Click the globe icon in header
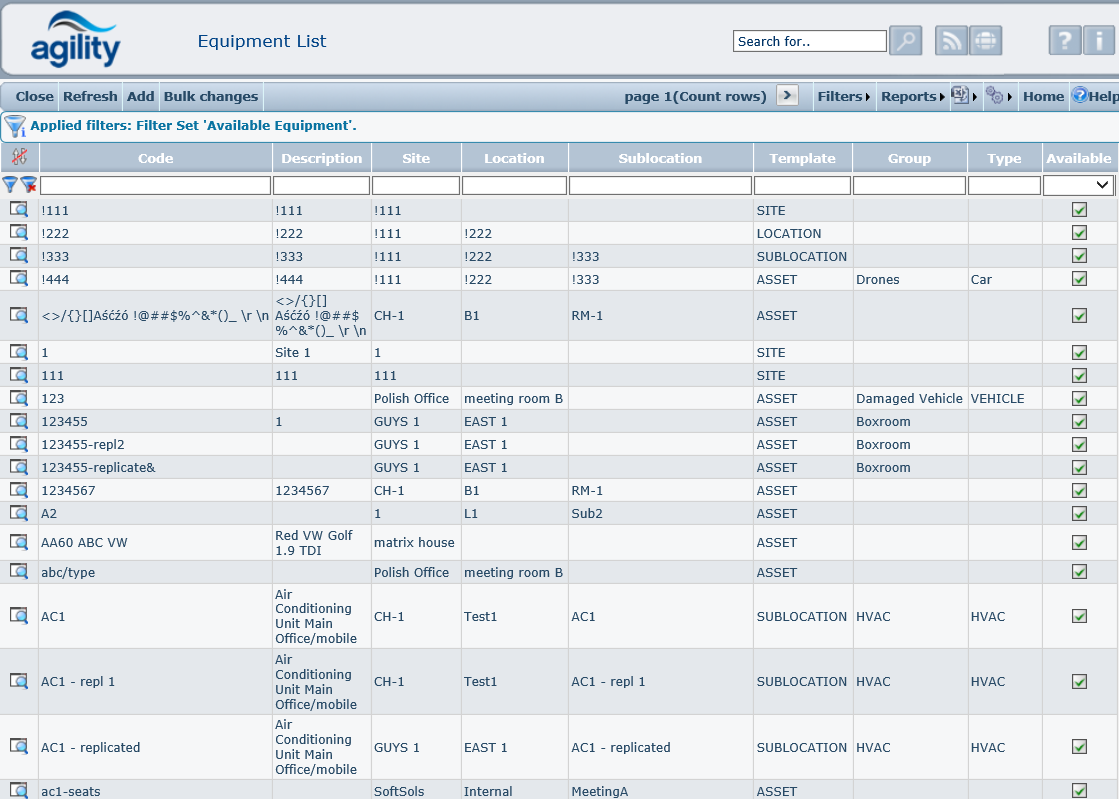 click(x=985, y=41)
